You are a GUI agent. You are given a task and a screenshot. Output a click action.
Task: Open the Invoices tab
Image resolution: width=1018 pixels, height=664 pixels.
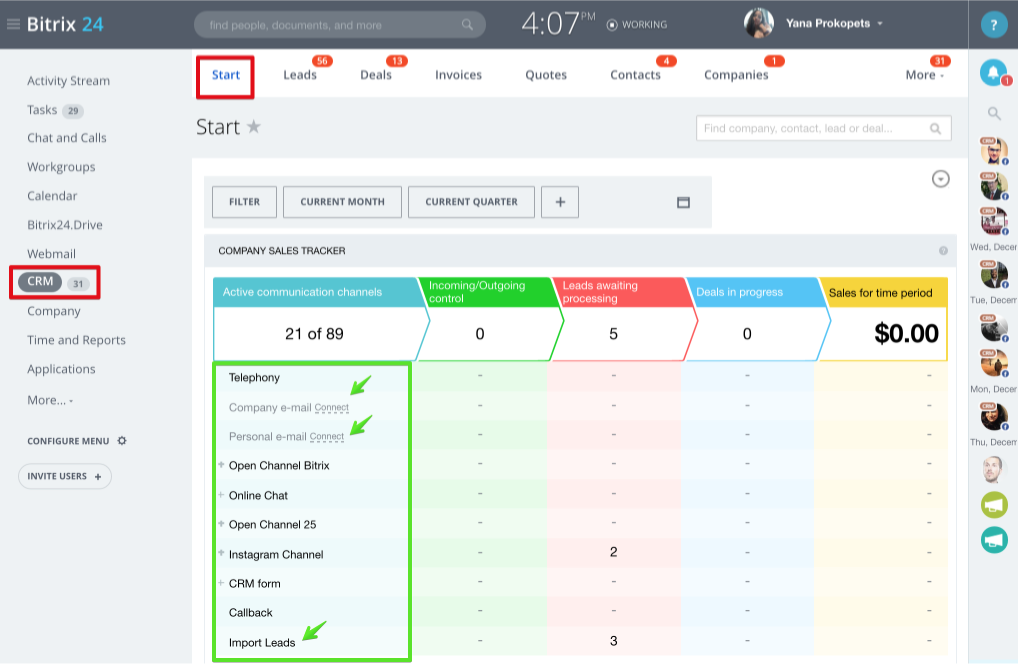click(x=458, y=75)
